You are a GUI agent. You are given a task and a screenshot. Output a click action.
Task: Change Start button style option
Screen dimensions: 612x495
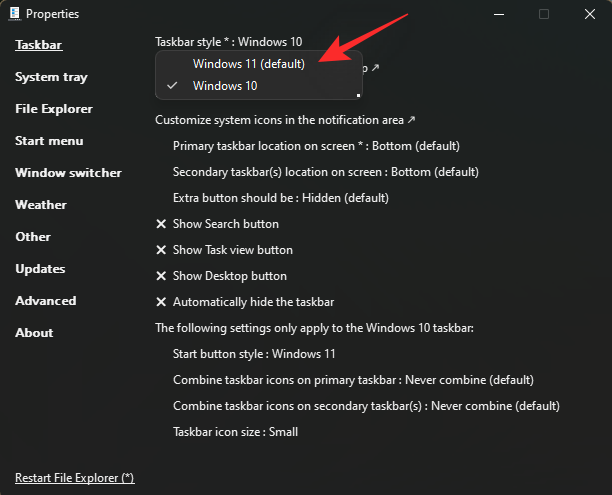pos(254,354)
